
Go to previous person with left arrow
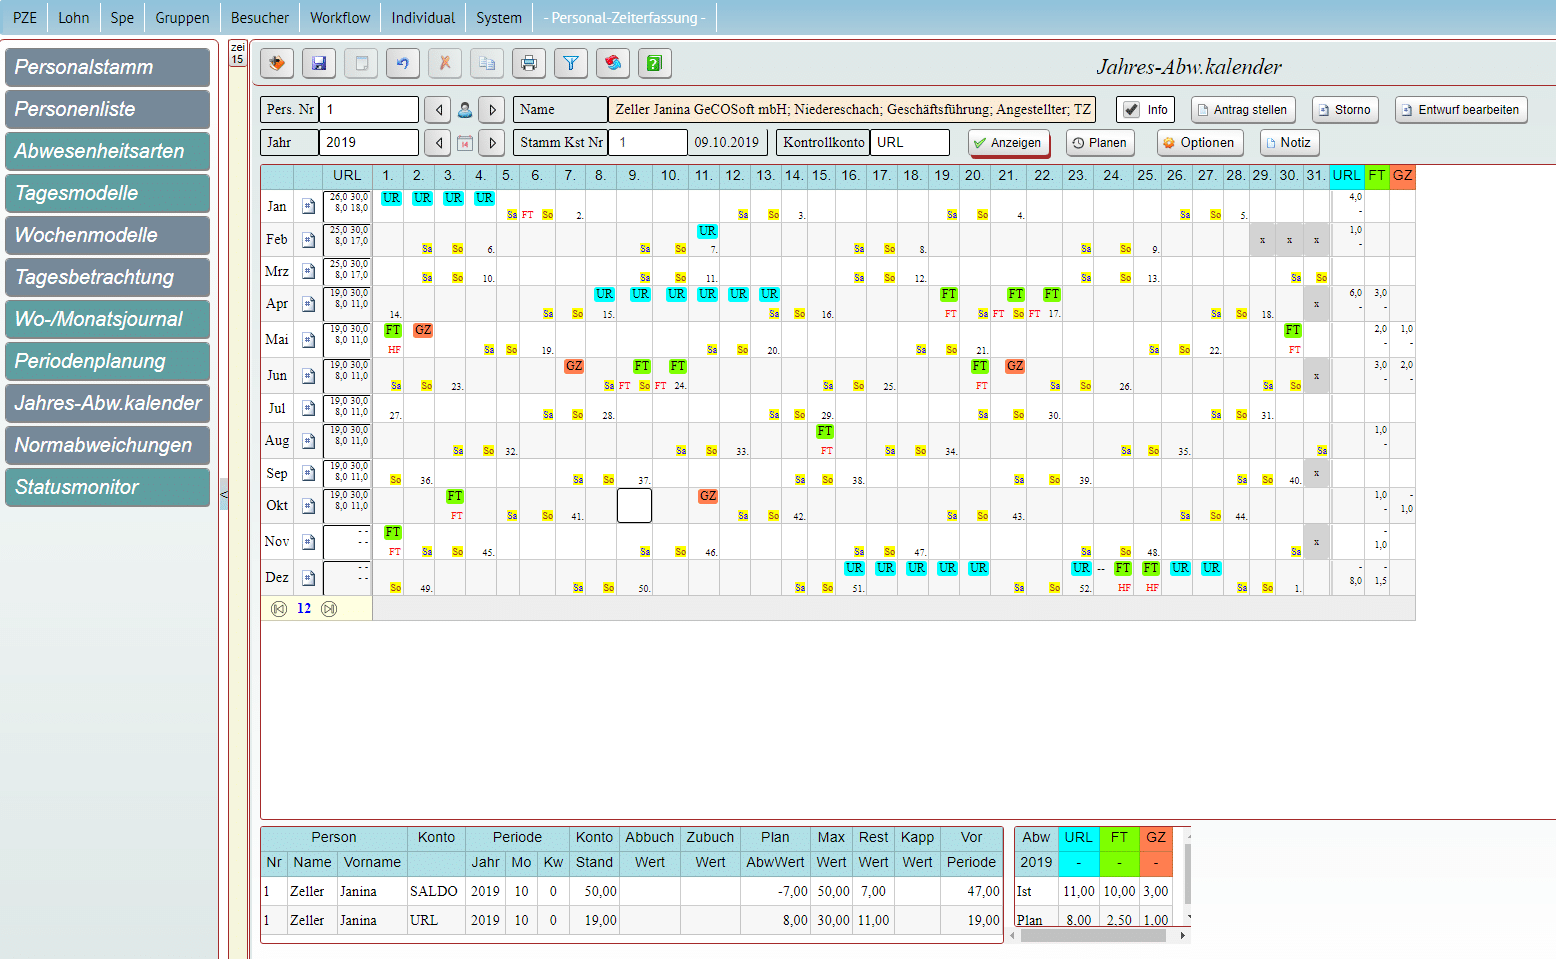(x=438, y=110)
